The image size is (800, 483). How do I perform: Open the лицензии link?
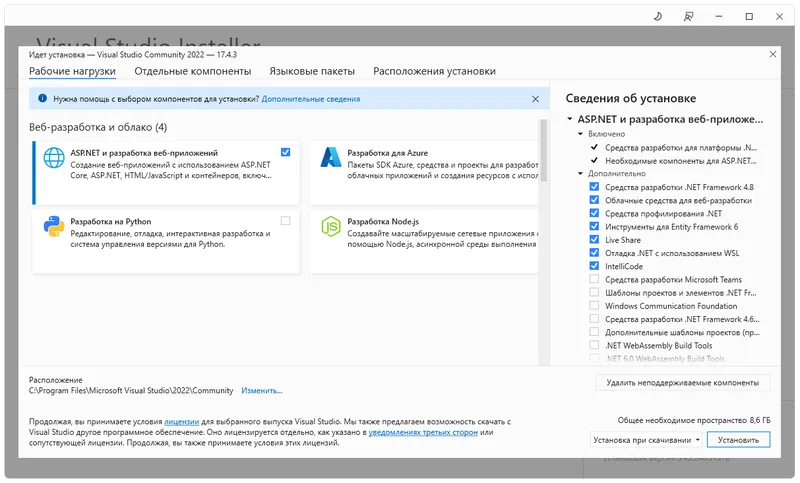point(182,422)
